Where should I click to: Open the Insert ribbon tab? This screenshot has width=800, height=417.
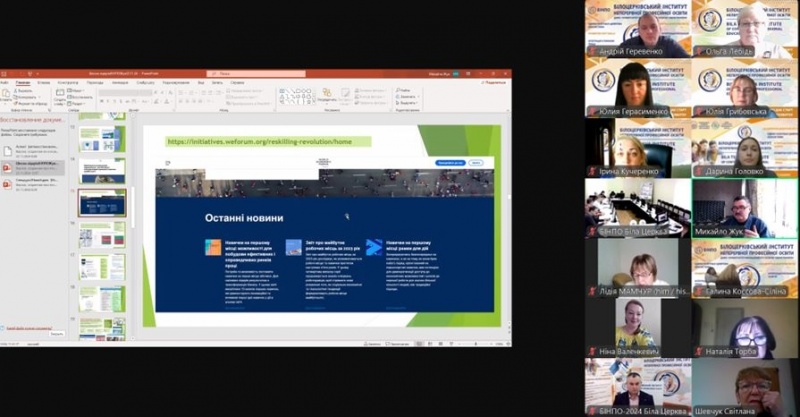pos(43,82)
